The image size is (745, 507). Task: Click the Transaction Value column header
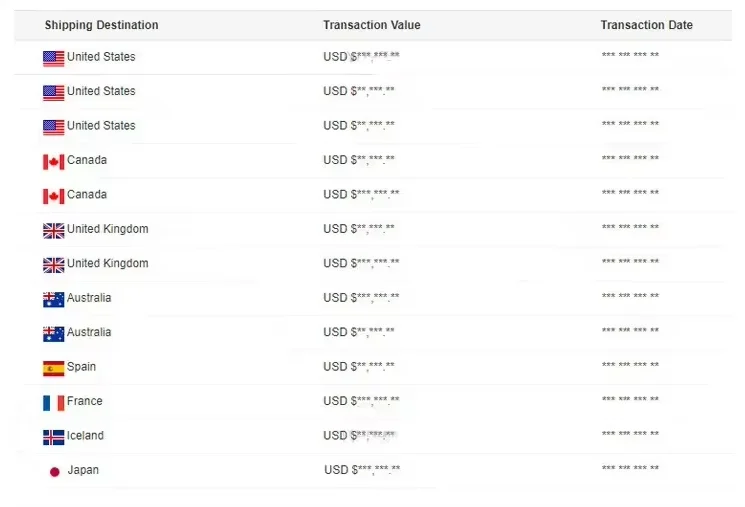click(x=371, y=25)
